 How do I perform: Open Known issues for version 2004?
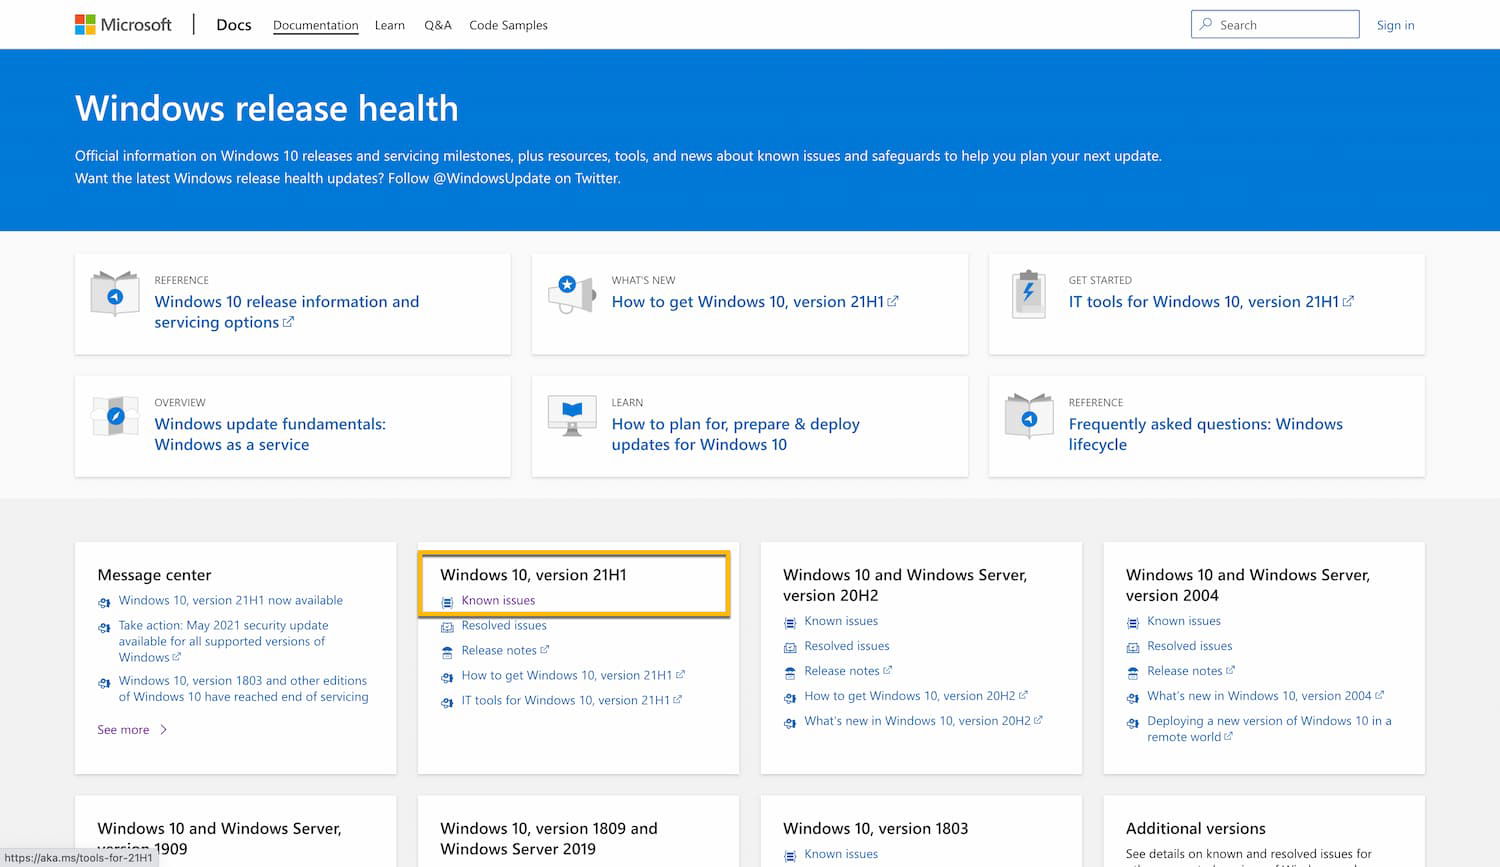click(x=1184, y=621)
